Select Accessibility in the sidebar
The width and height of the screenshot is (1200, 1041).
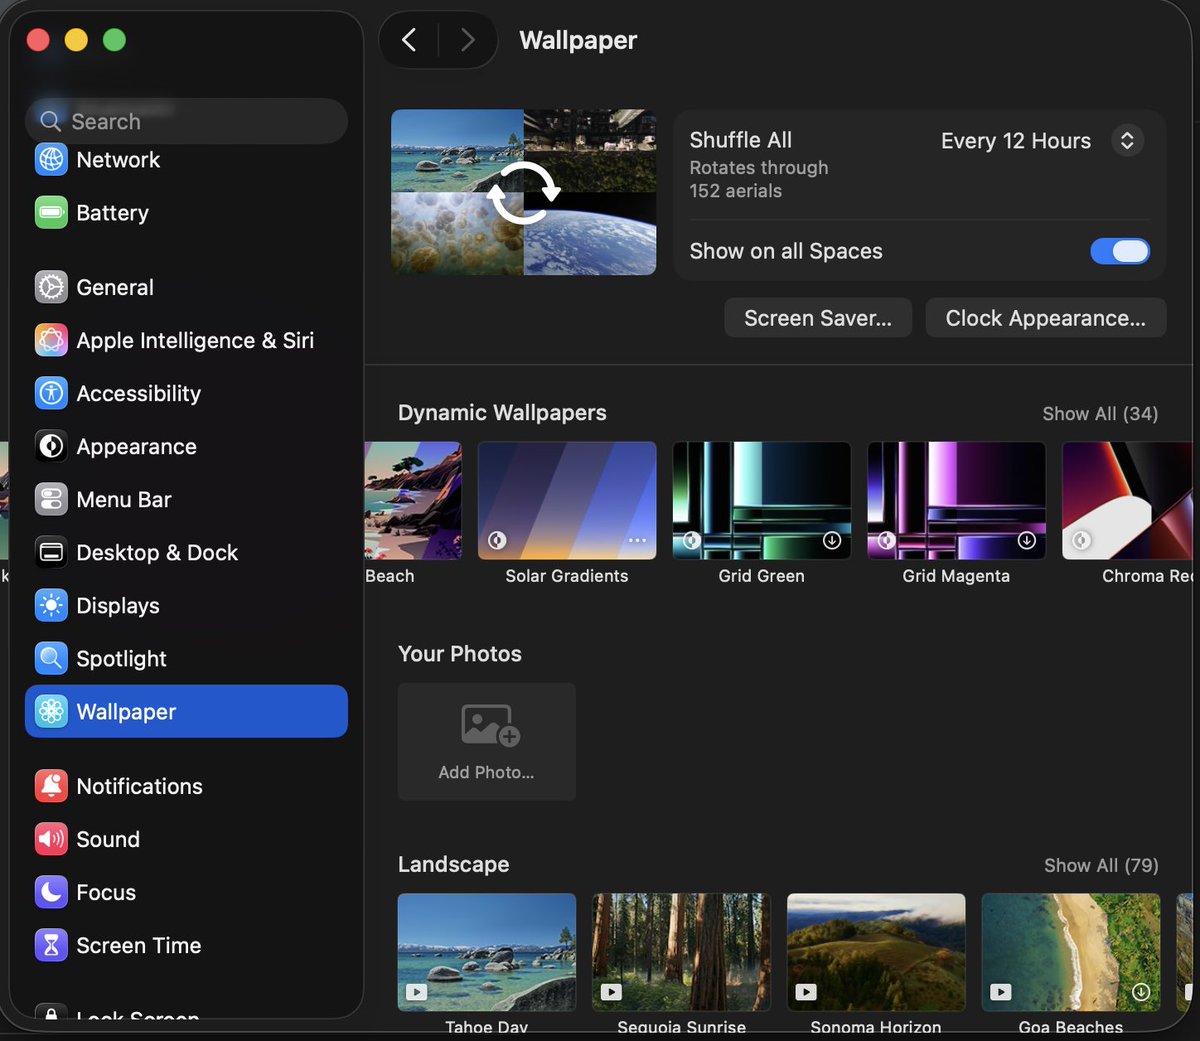[186, 393]
